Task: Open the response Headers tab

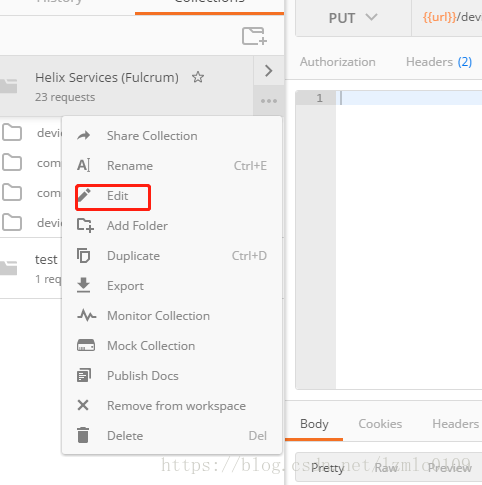Action: [455, 424]
